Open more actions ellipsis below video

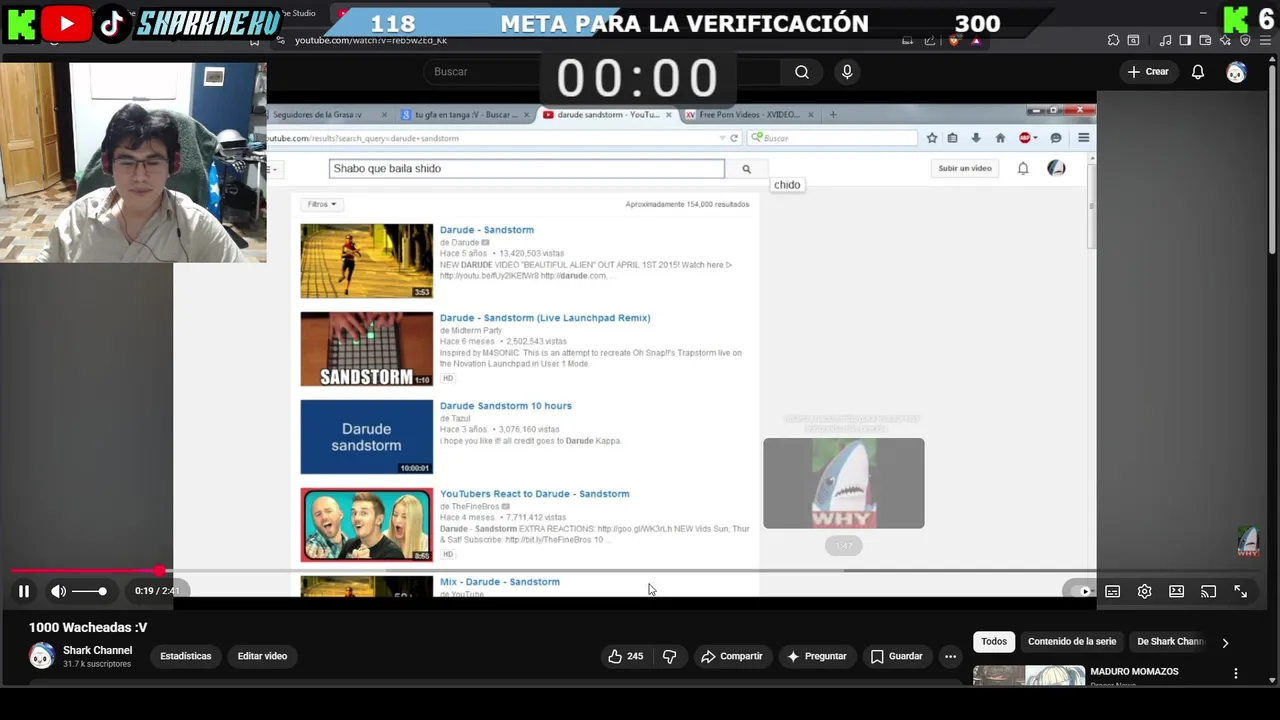point(950,656)
